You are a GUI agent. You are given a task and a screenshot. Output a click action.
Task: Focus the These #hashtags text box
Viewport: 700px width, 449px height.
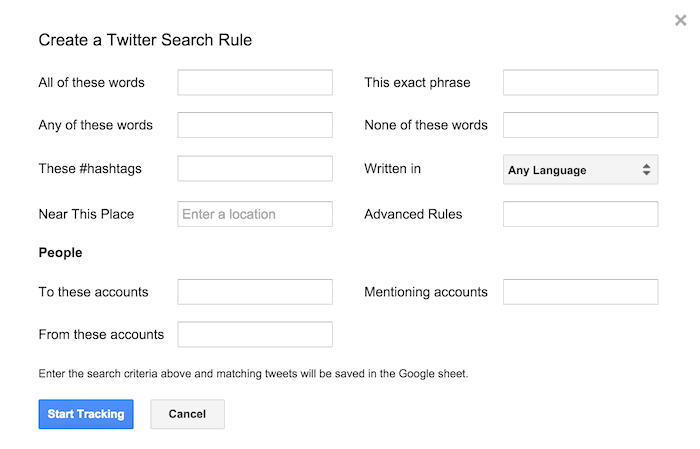(x=255, y=169)
